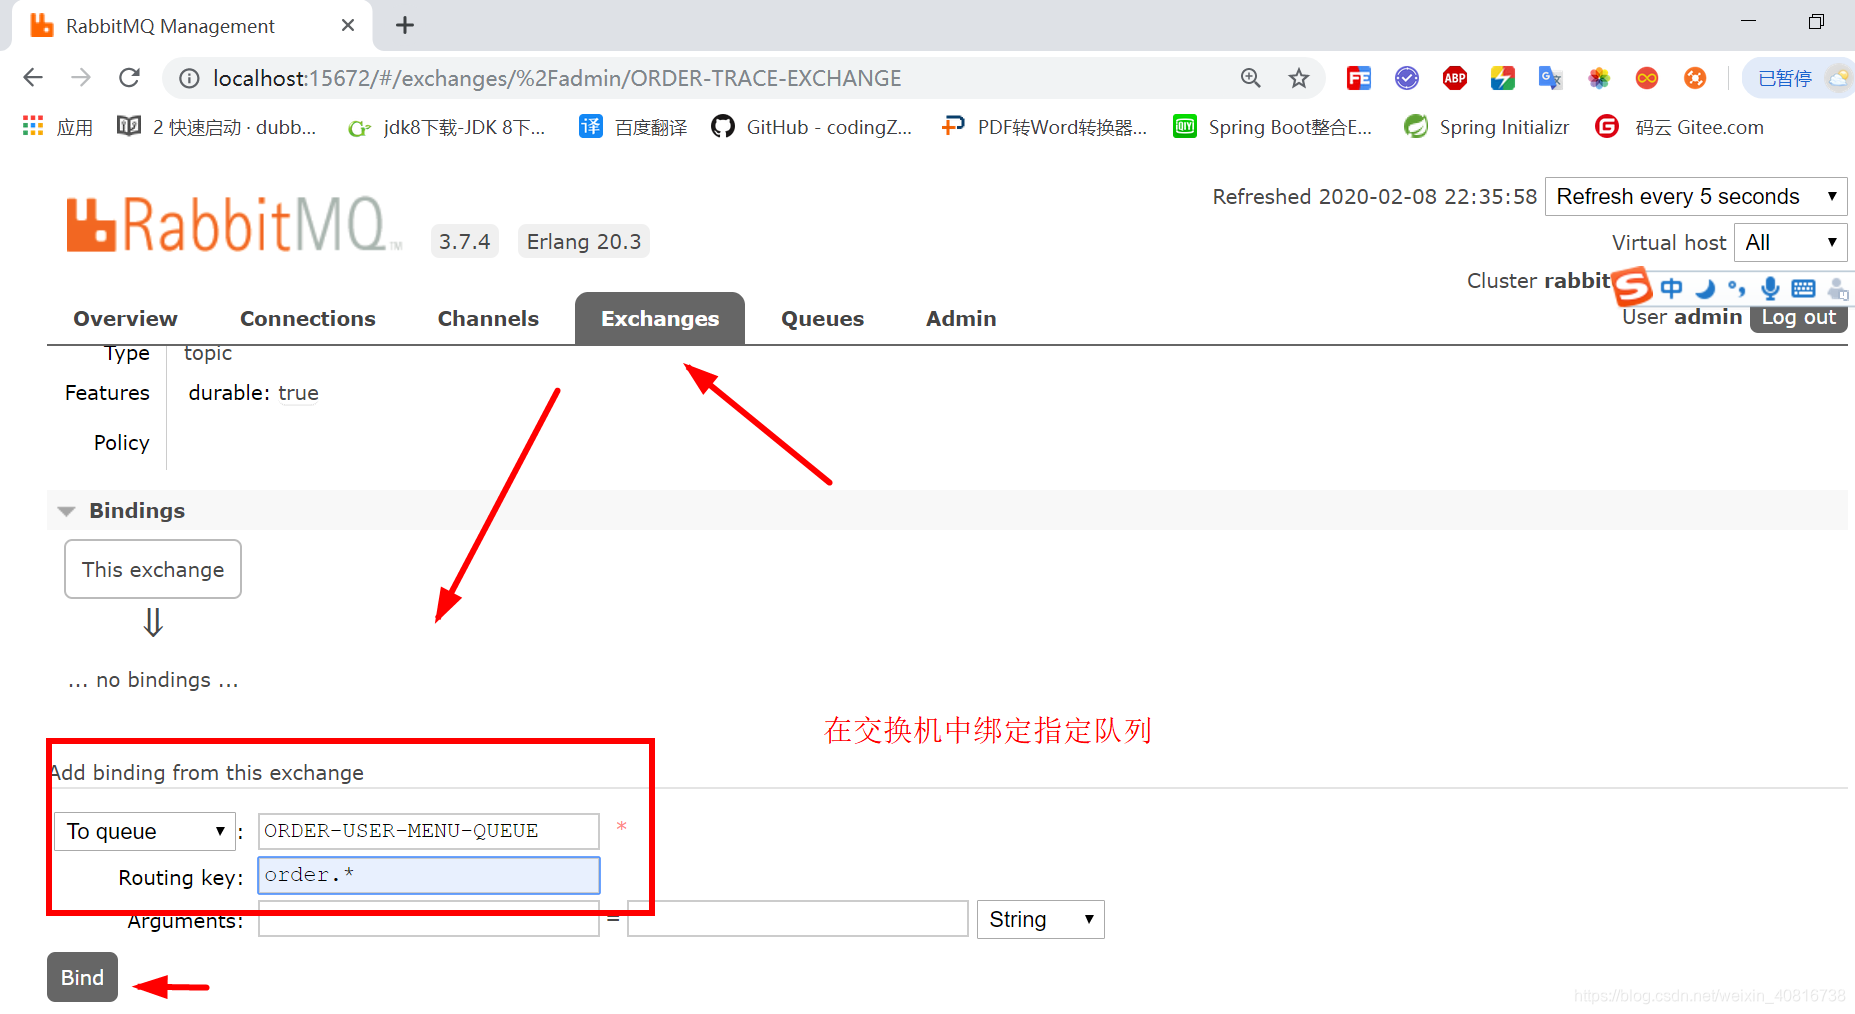The image size is (1855, 1014).
Task: Click the address bar URL
Action: (557, 78)
